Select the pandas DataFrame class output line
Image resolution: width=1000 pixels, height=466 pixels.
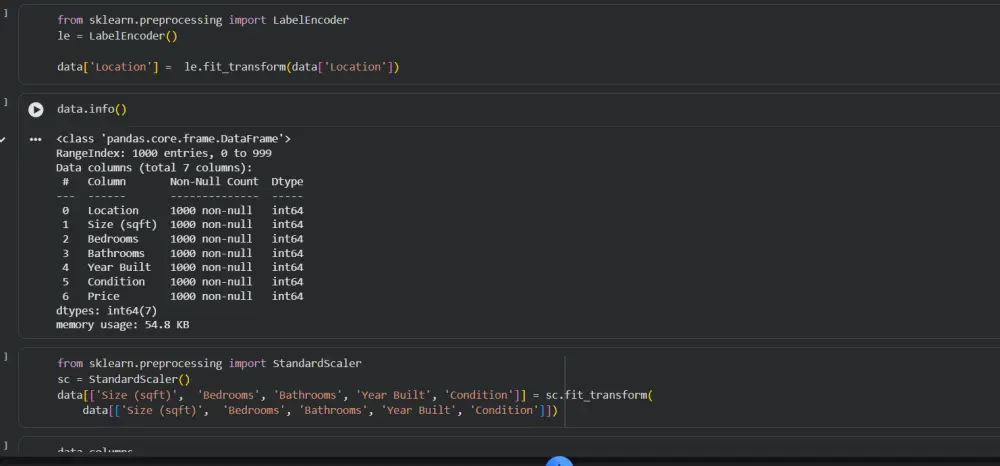pyautogui.click(x=173, y=138)
